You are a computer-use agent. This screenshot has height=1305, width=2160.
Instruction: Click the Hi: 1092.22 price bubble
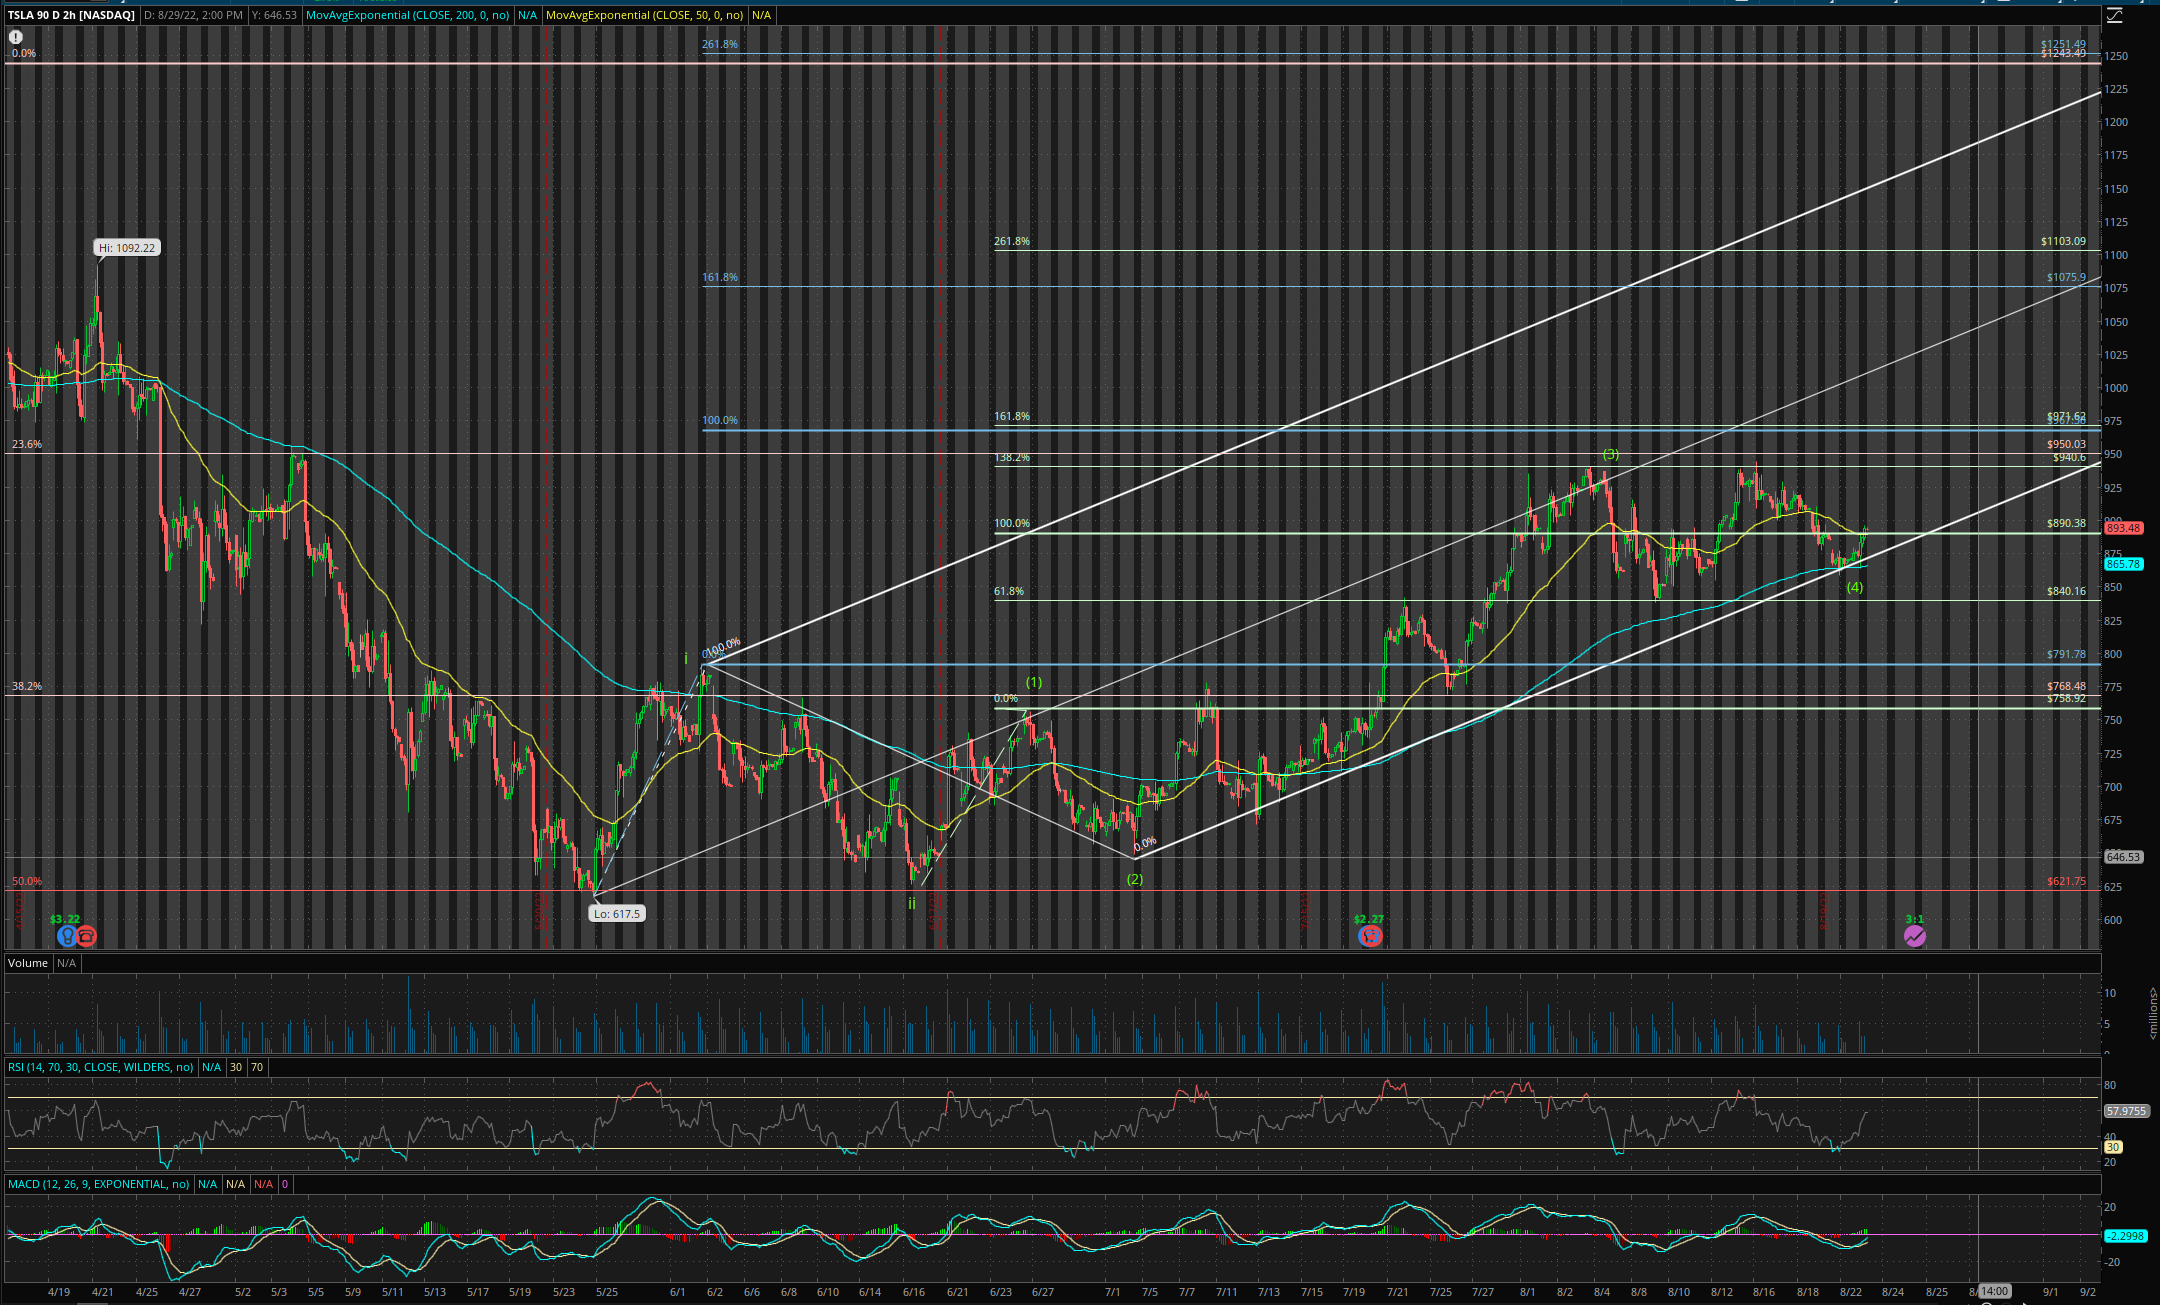click(127, 248)
